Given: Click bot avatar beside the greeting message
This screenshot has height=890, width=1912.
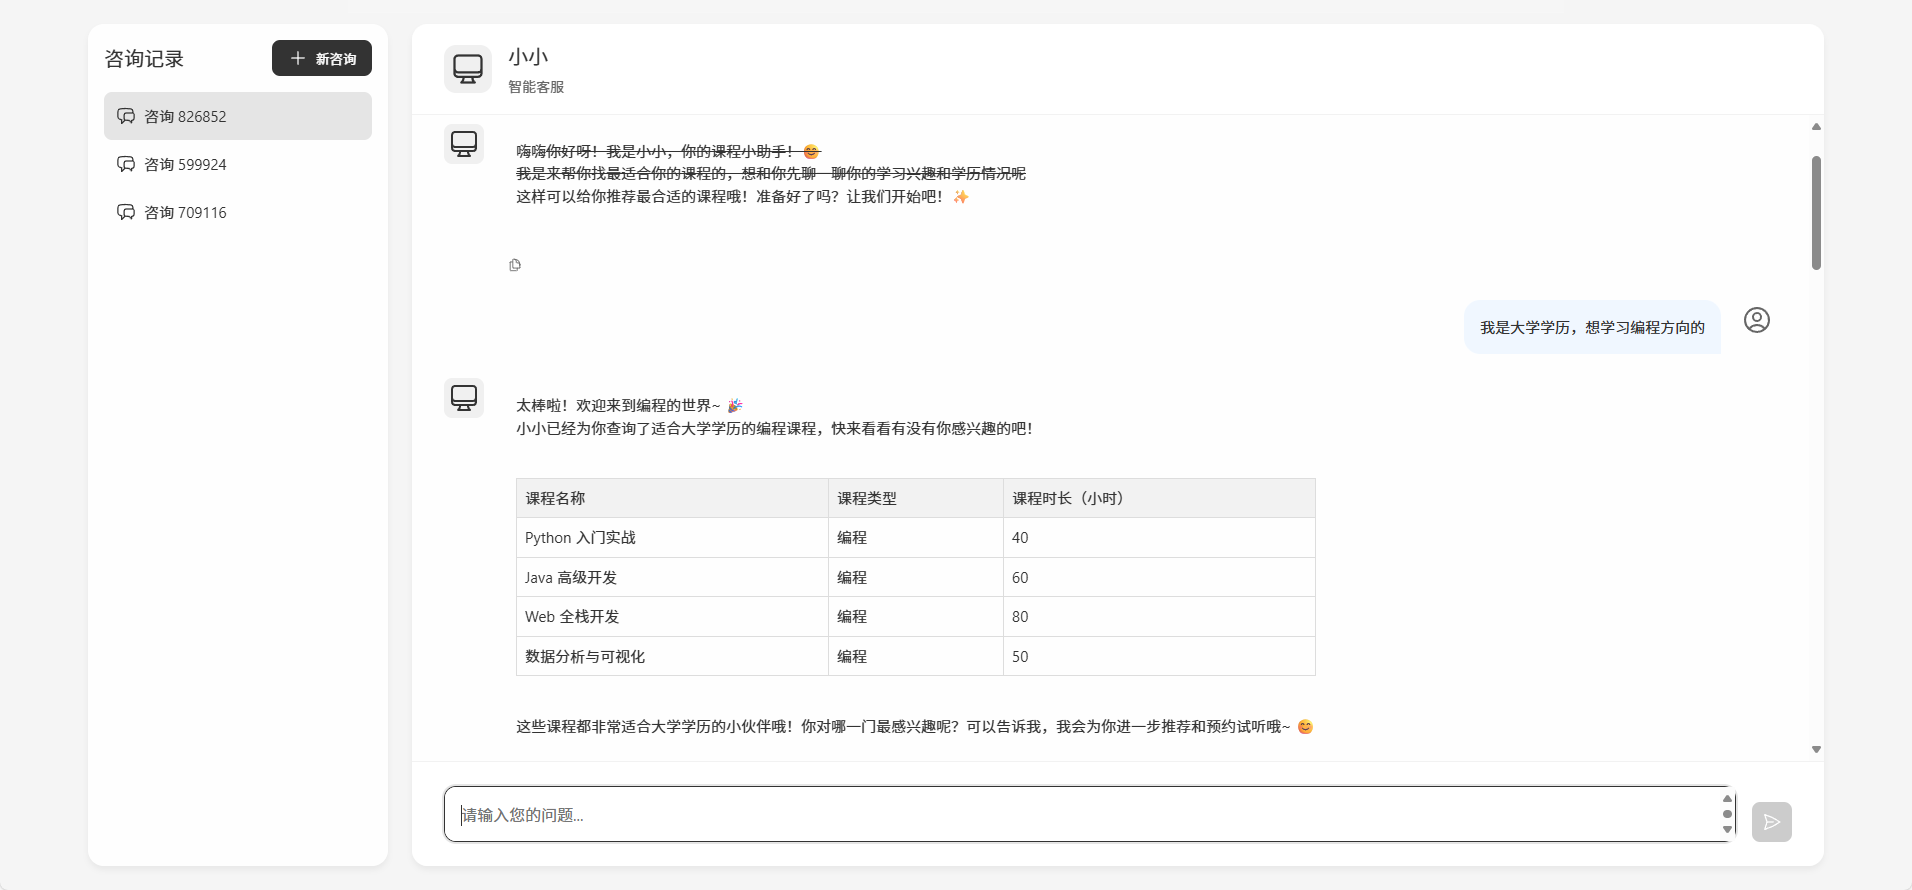Looking at the screenshot, I should (x=464, y=144).
